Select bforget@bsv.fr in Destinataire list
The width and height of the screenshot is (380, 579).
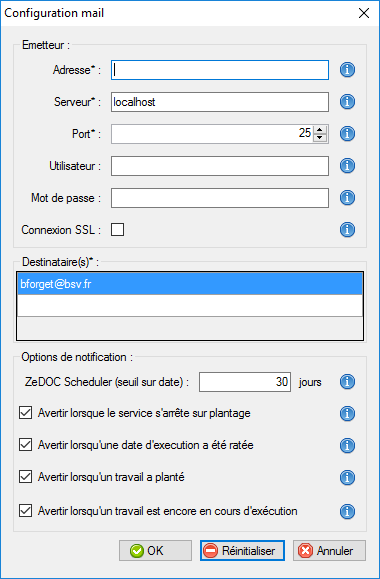pos(190,284)
